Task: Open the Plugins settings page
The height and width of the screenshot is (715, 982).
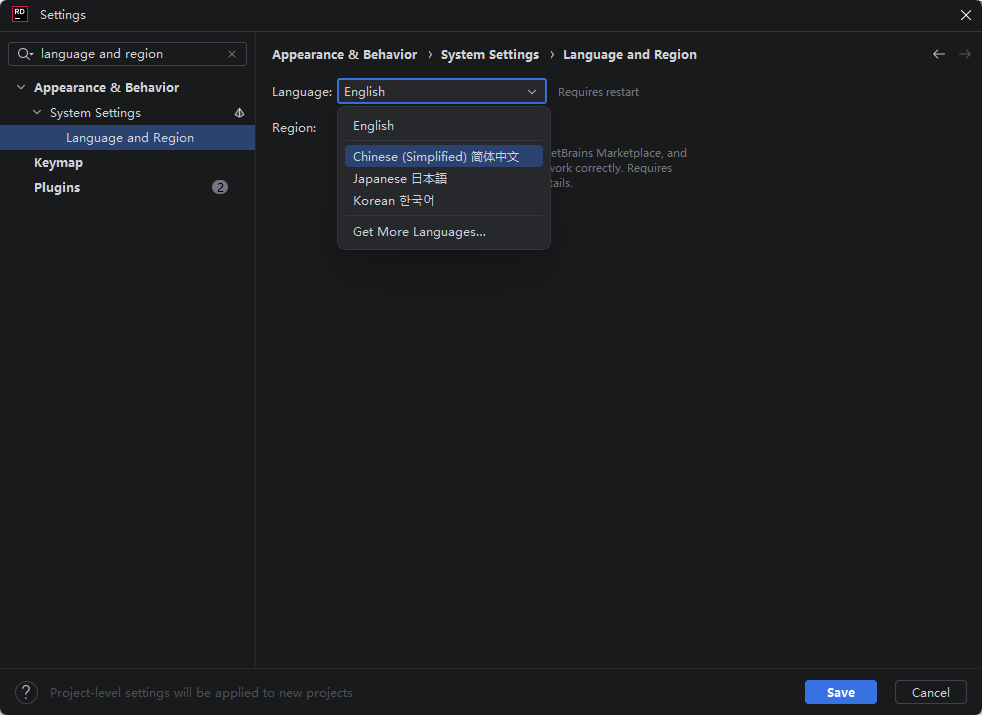Action: click(57, 187)
